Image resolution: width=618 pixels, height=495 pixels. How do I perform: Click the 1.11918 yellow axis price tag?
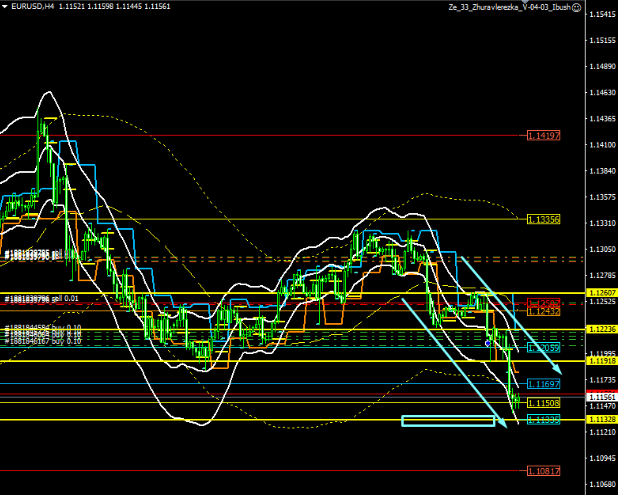[x=600, y=360]
